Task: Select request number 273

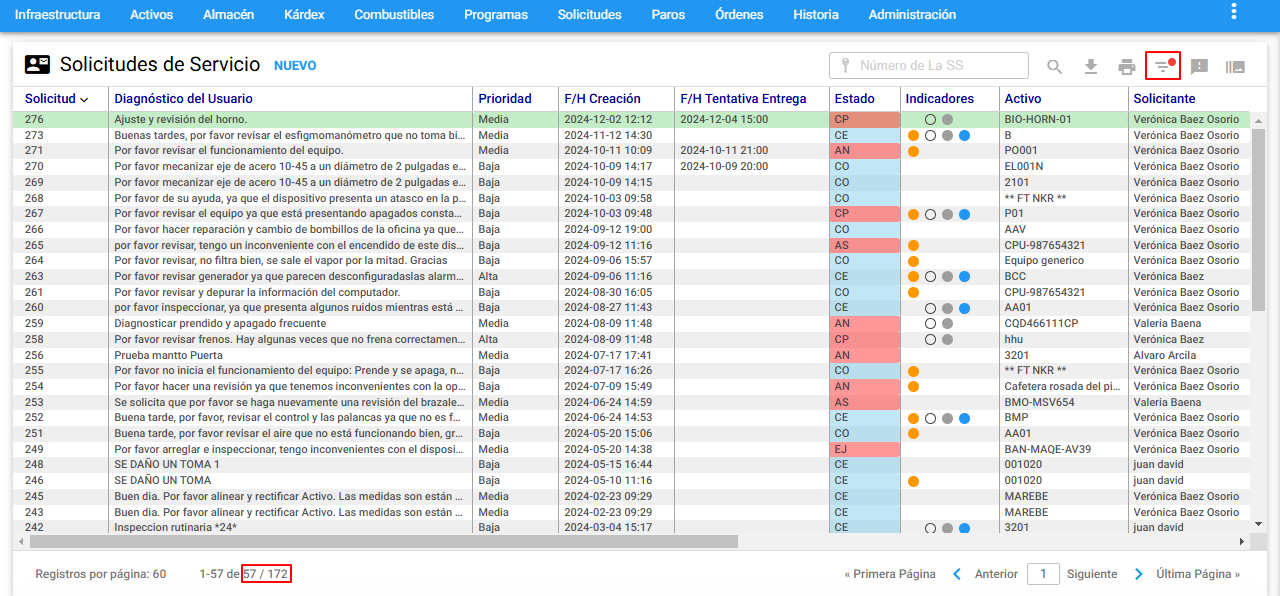Action: (x=34, y=135)
